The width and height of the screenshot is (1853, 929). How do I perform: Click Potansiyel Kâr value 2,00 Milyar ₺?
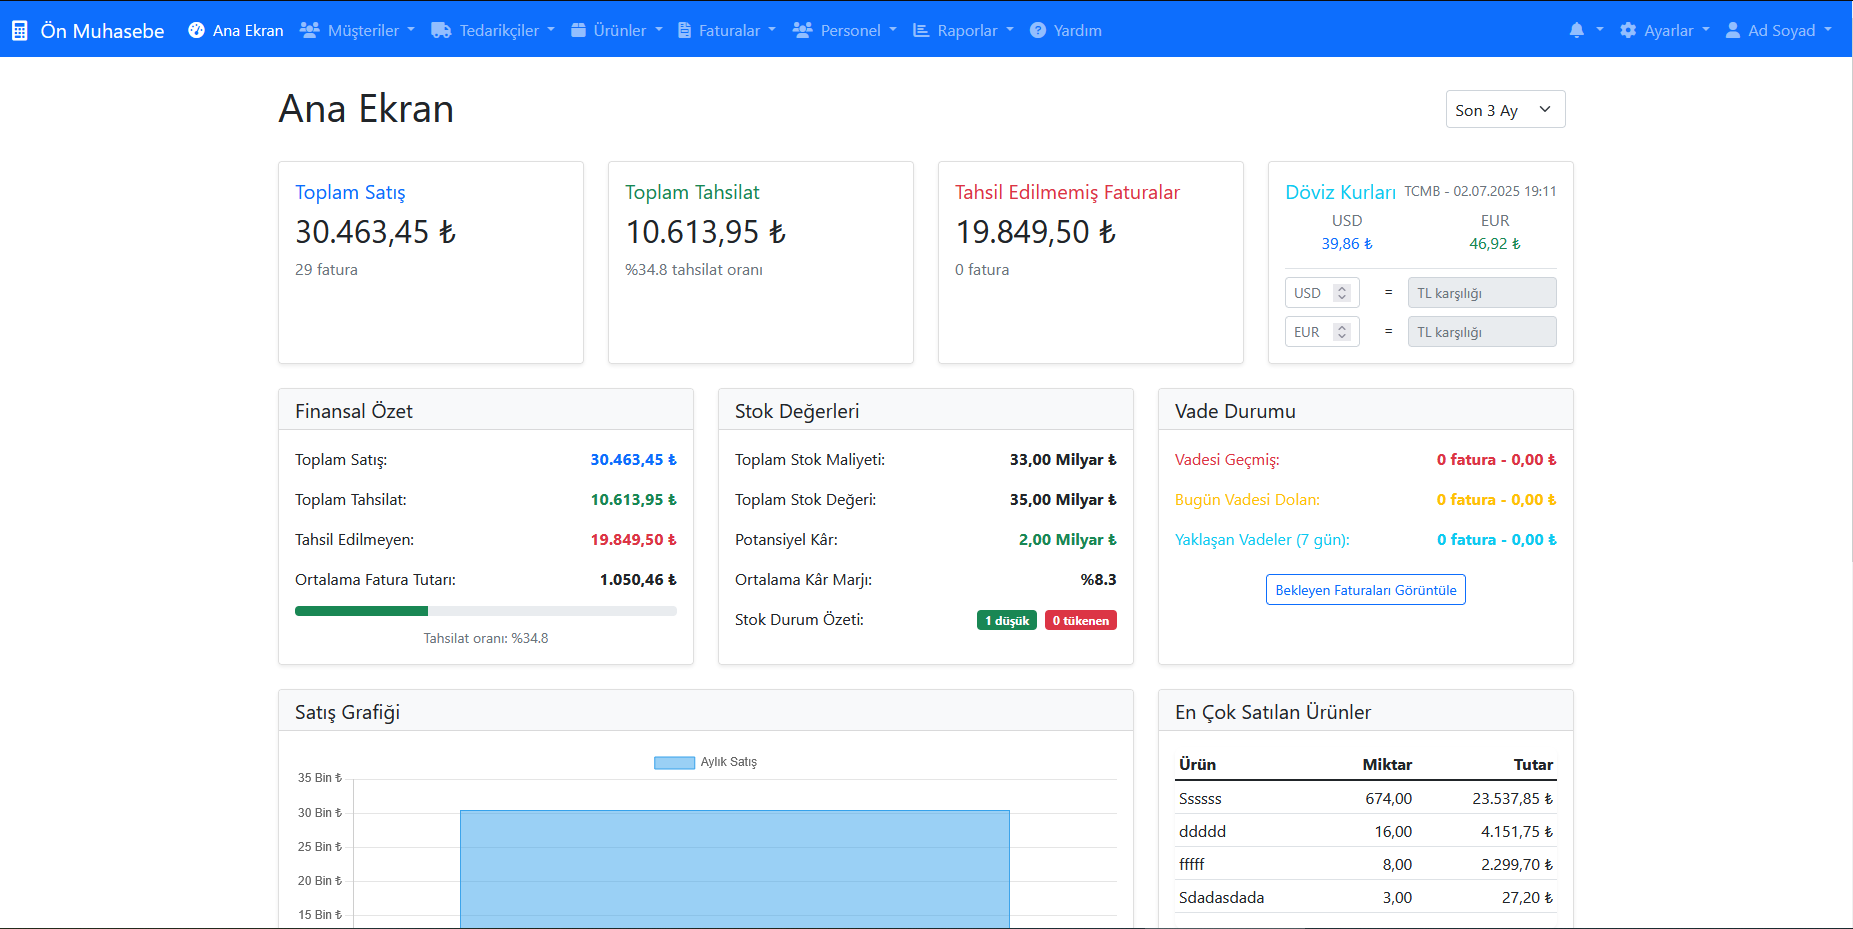coord(1067,540)
